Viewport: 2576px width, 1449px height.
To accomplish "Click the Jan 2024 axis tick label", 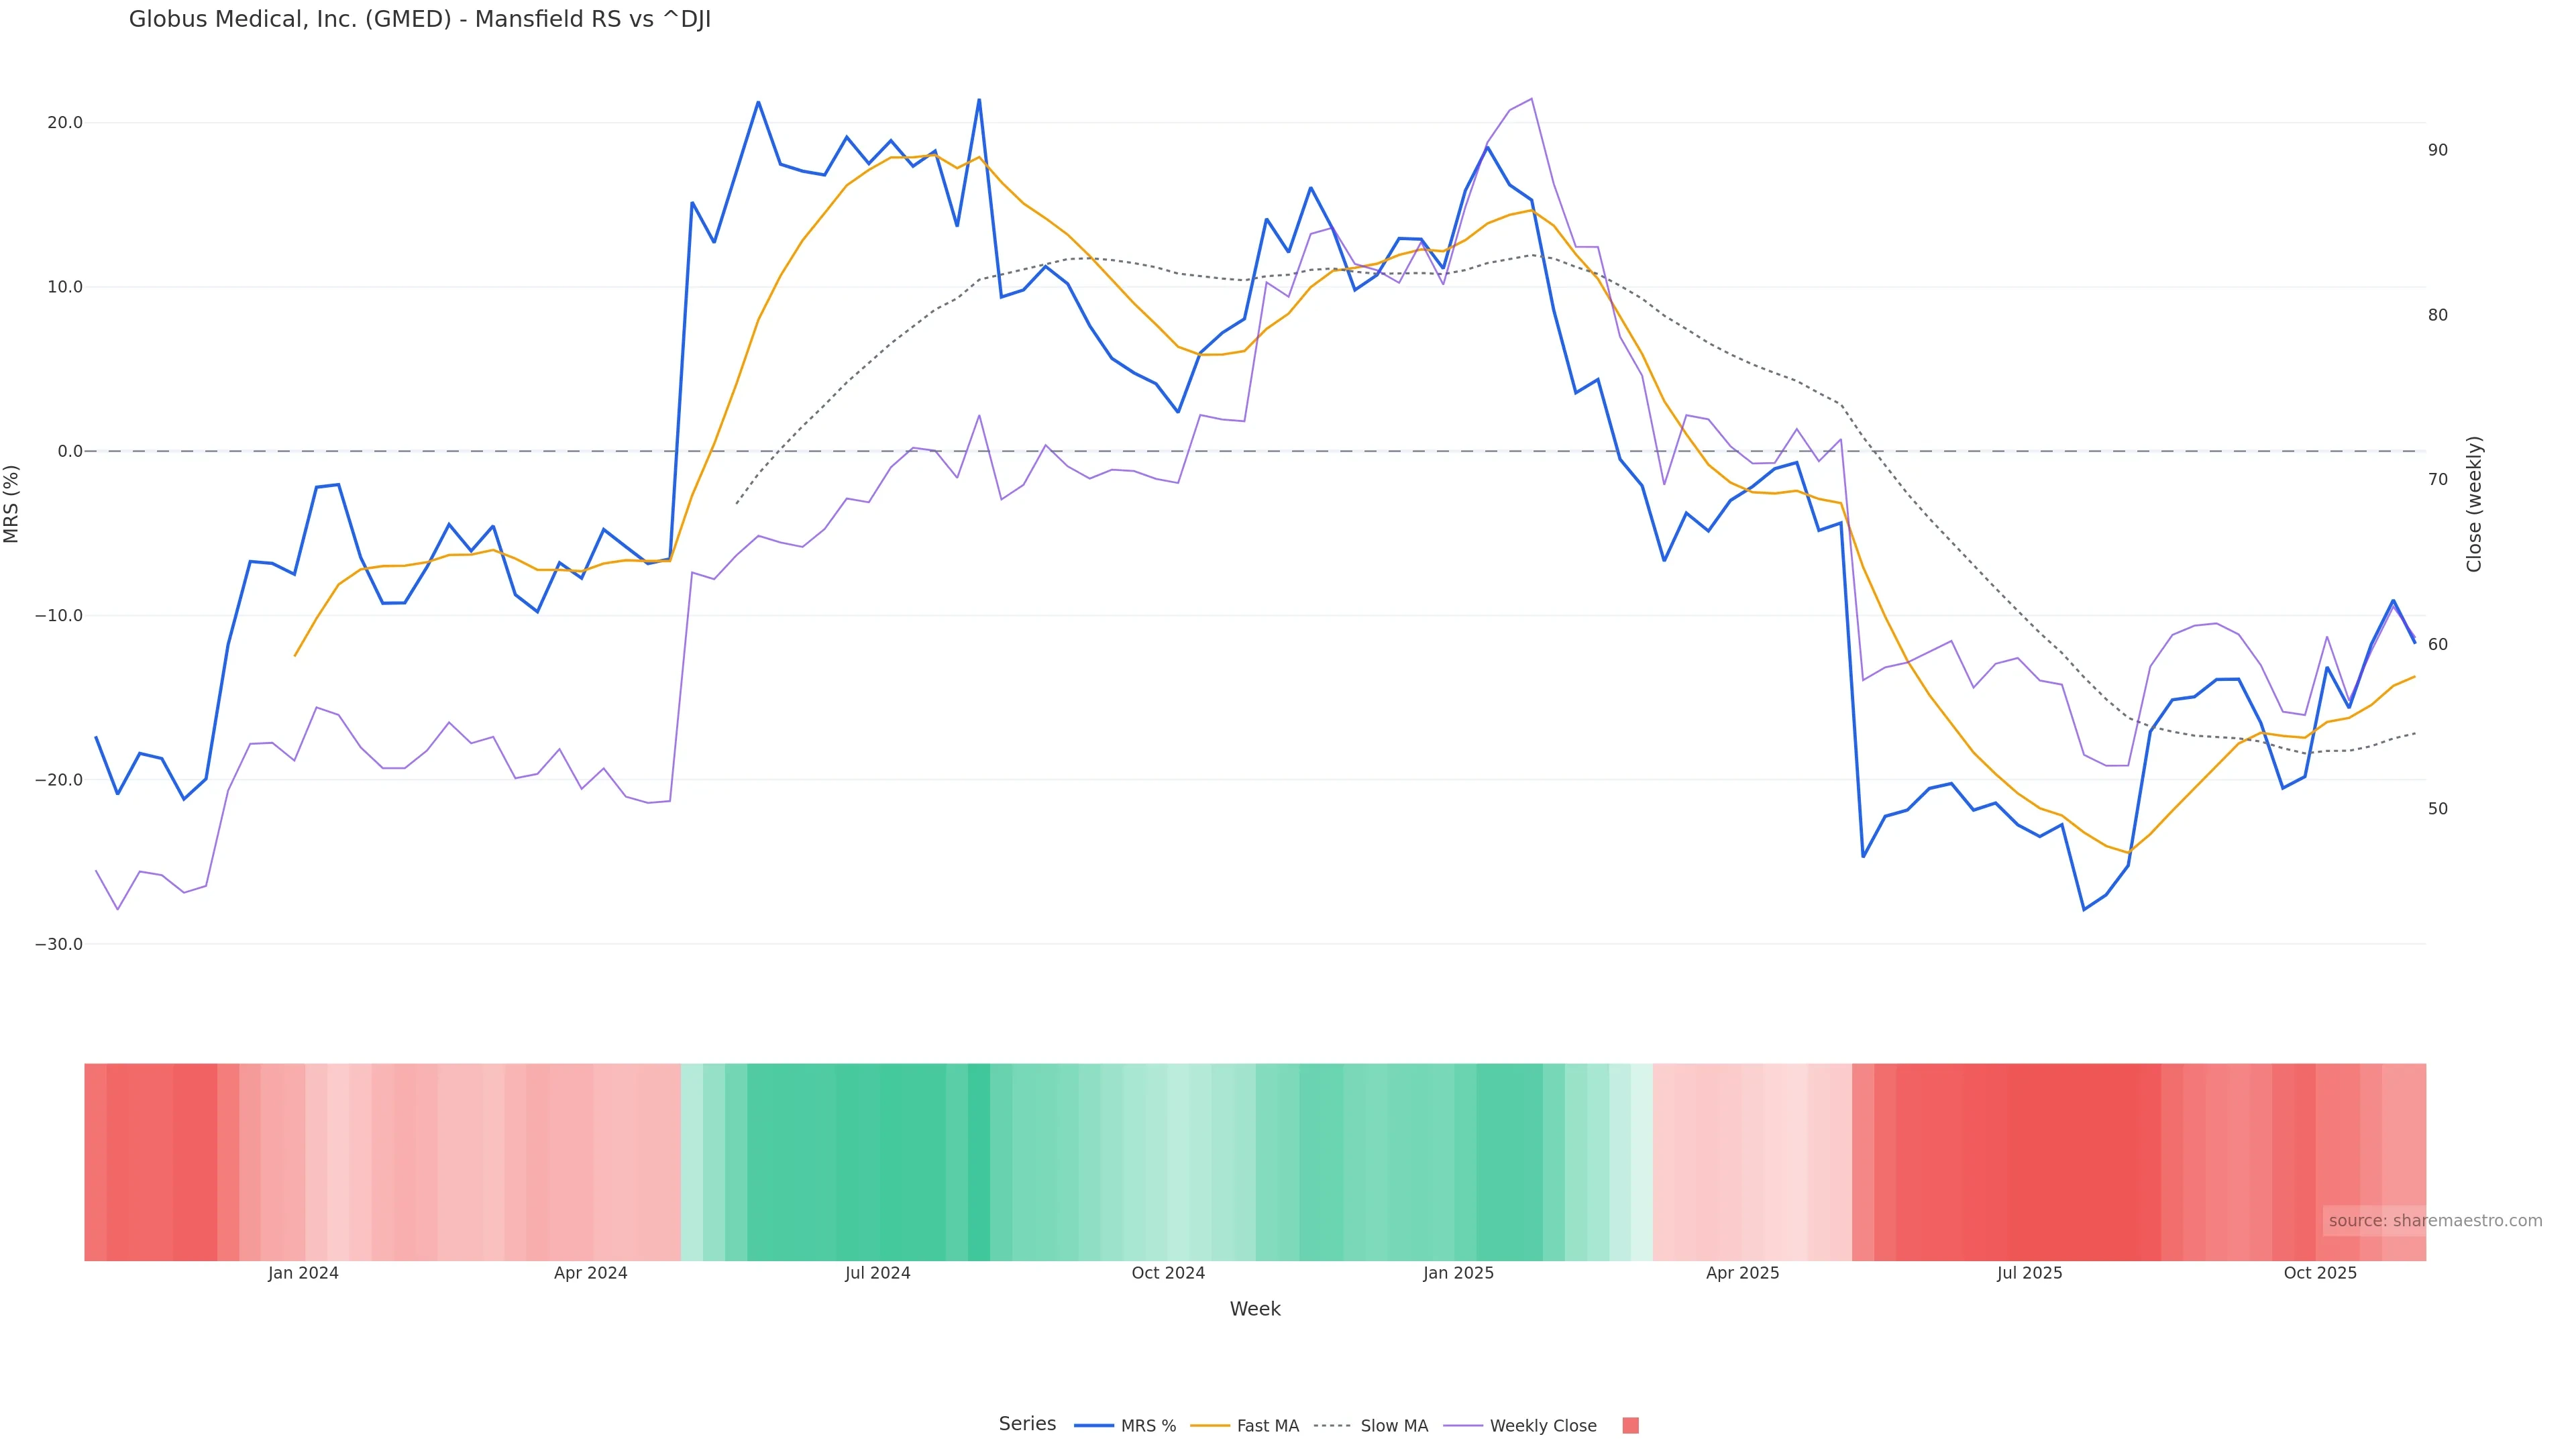I will pos(303,1273).
